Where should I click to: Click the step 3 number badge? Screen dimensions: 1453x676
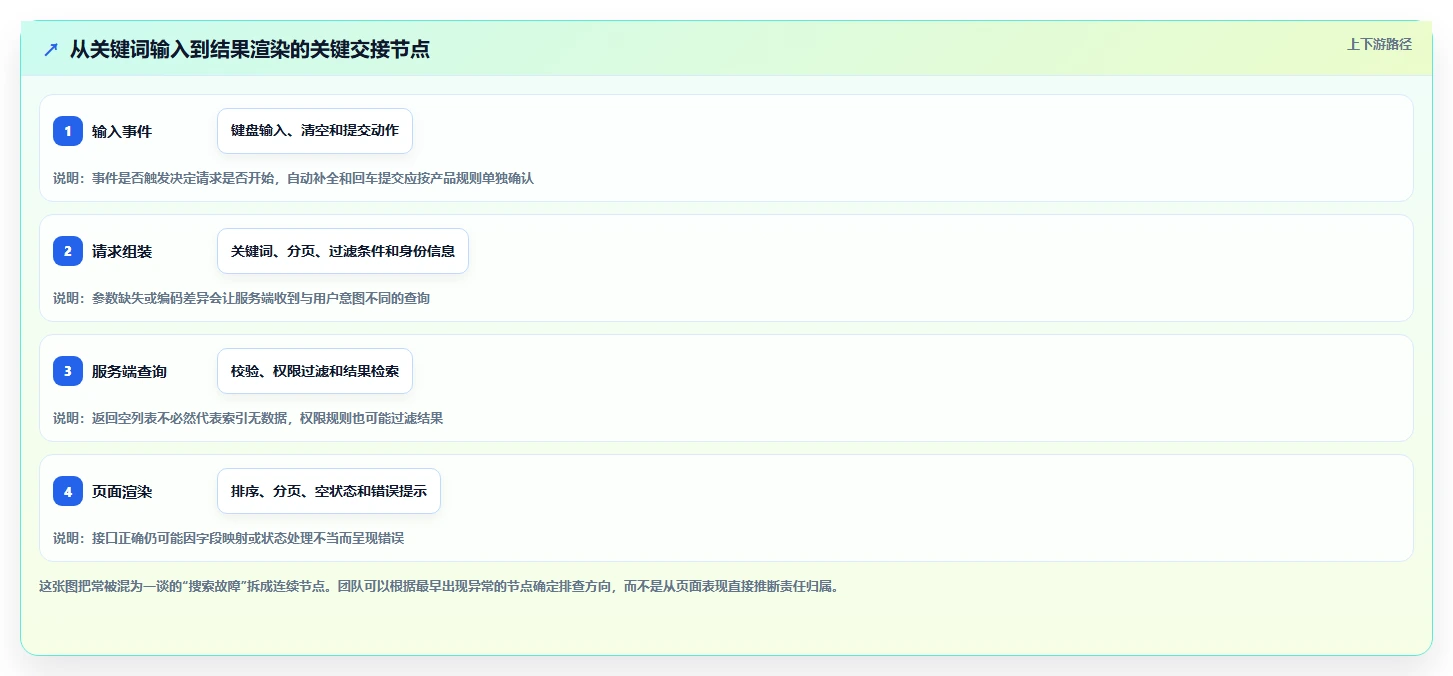(x=68, y=371)
